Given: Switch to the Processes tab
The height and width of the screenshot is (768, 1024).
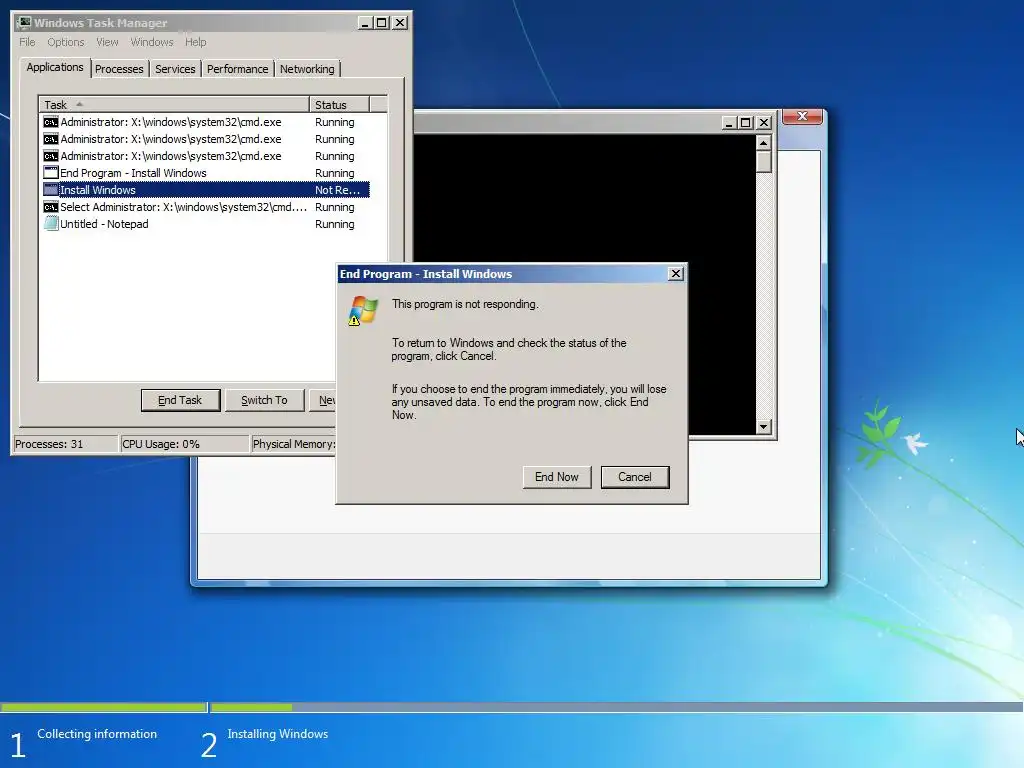Looking at the screenshot, I should (x=119, y=69).
